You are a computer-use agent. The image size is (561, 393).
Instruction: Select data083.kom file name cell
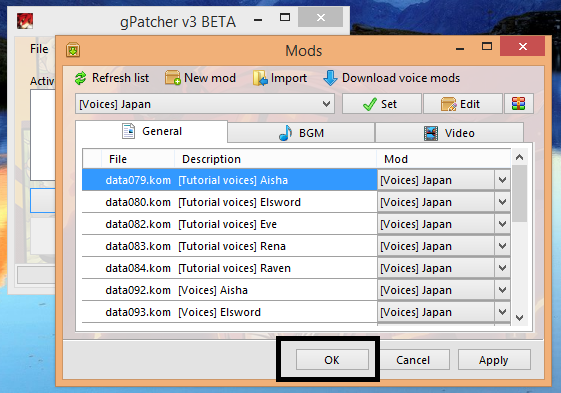click(138, 246)
